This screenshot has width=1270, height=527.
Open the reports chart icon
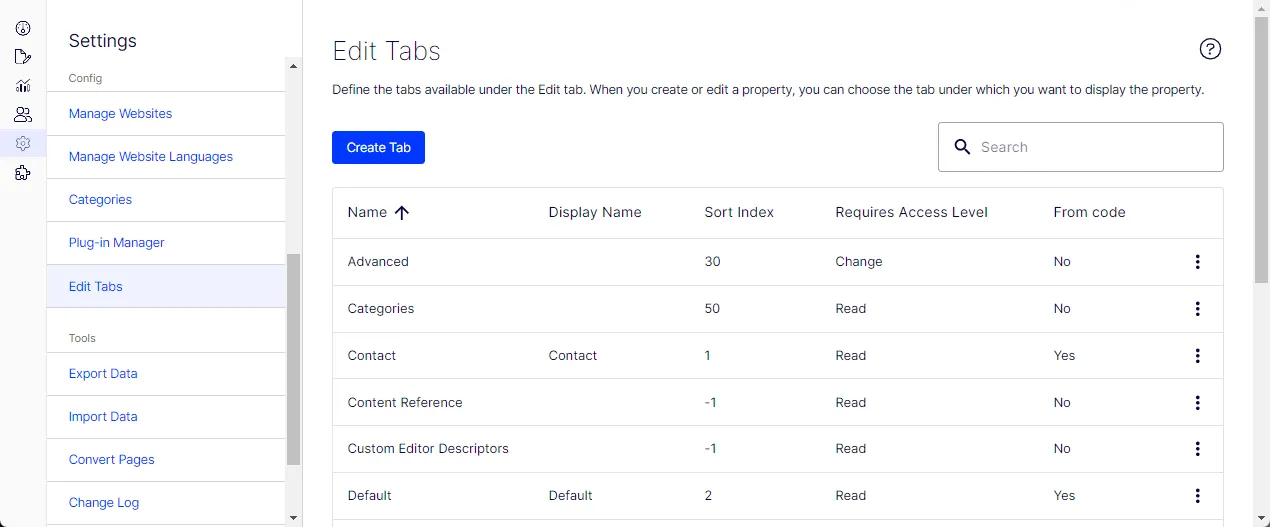coord(23,86)
